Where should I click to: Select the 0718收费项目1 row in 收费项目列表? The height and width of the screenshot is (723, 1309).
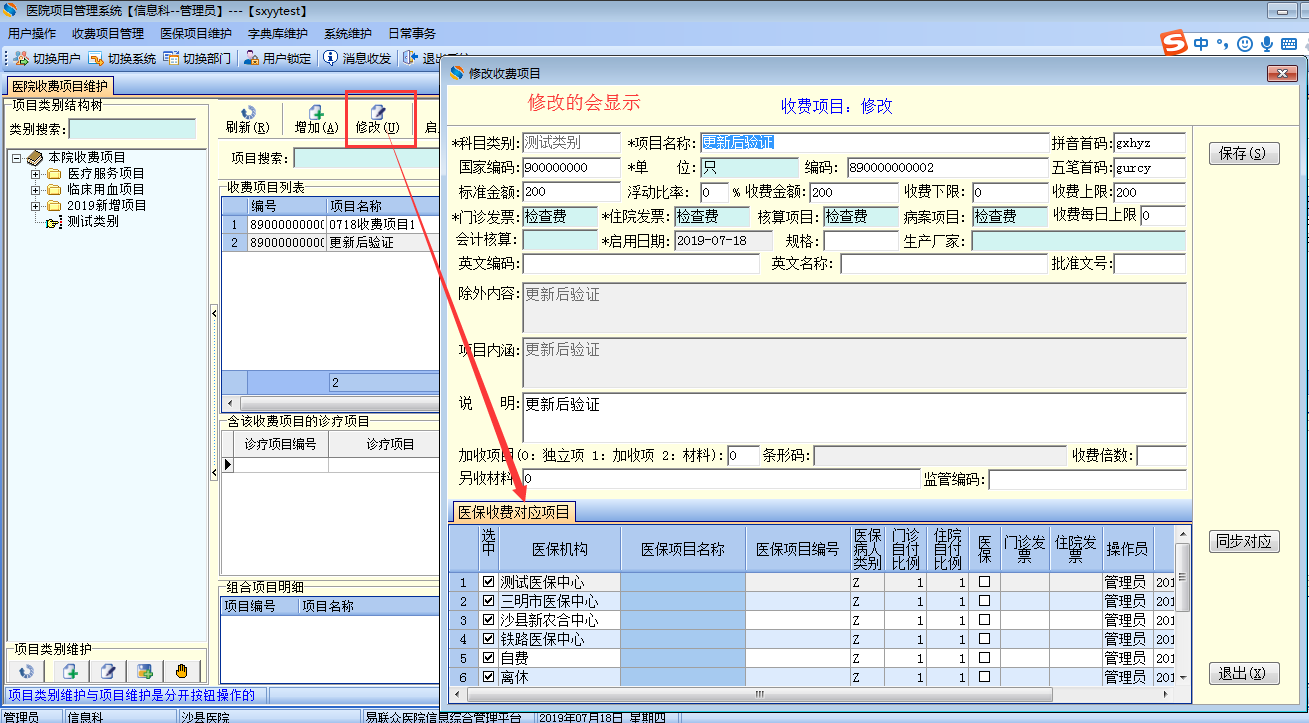(330, 224)
